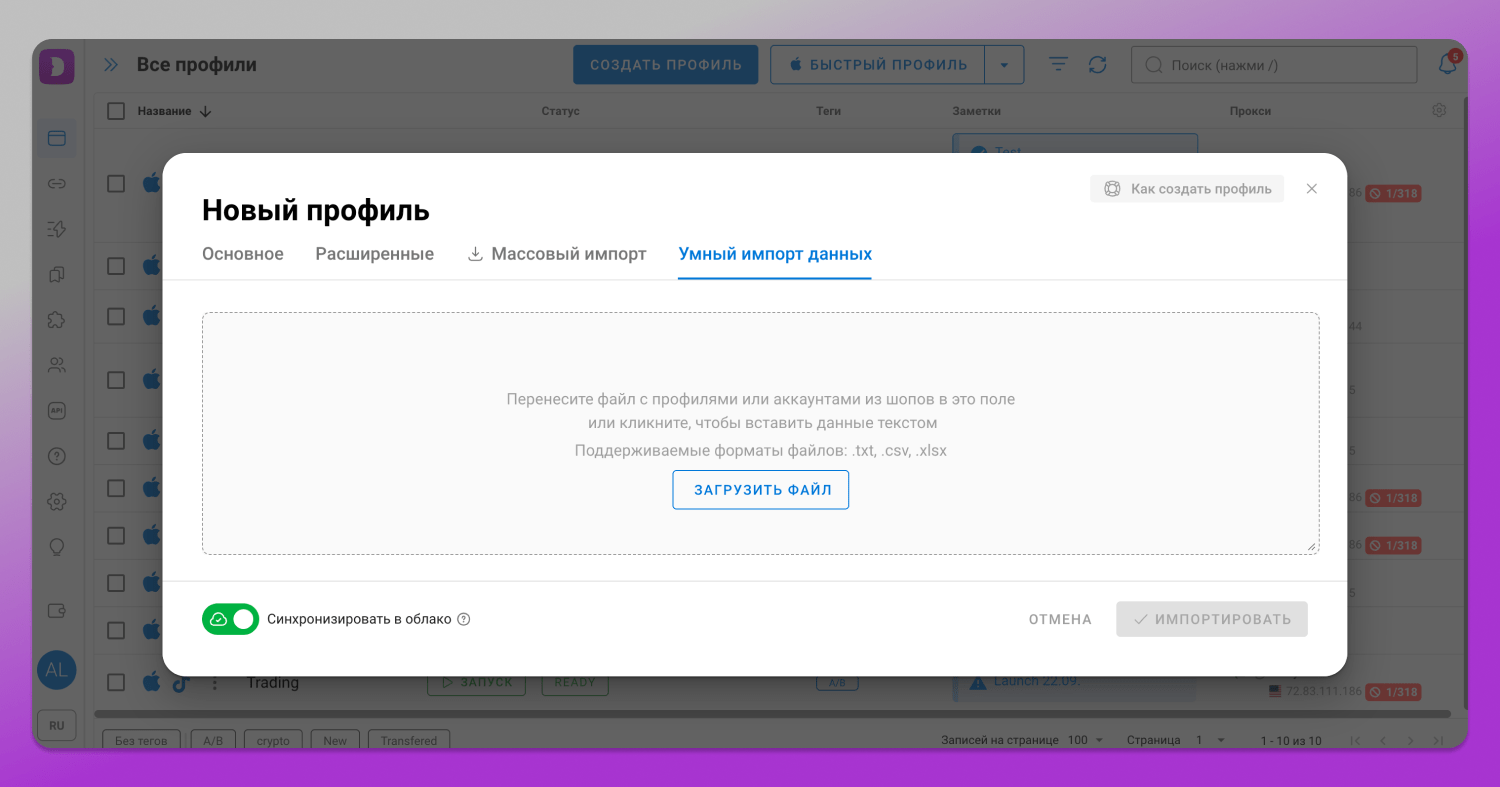
Task: Close the Новый профиль dialog
Action: tap(1312, 189)
